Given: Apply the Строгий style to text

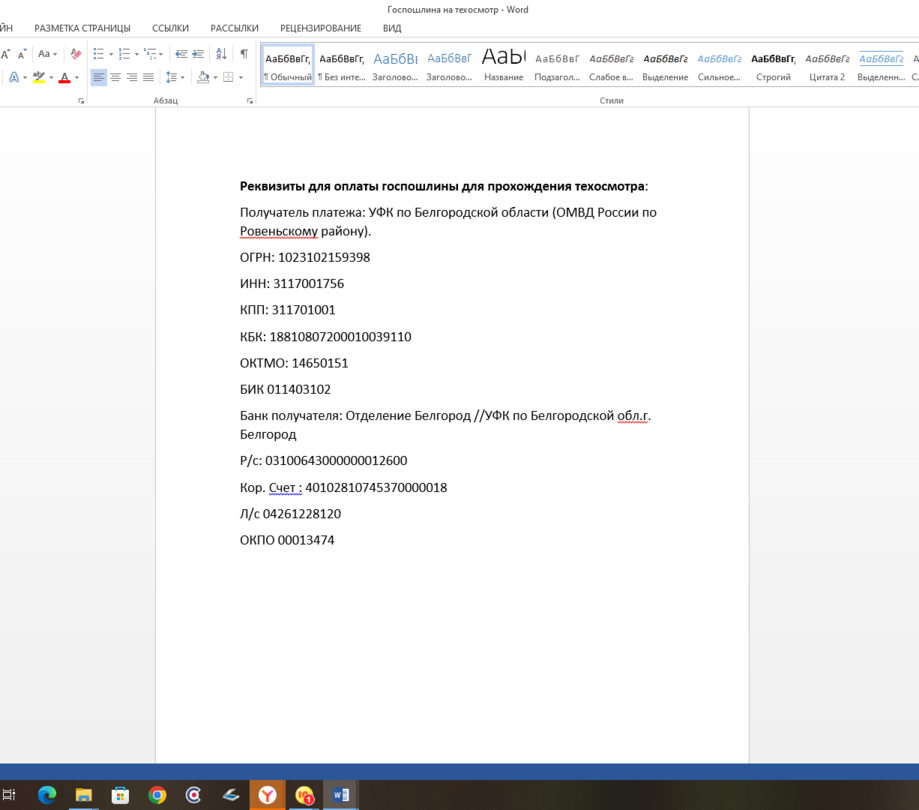Looking at the screenshot, I should (773, 65).
